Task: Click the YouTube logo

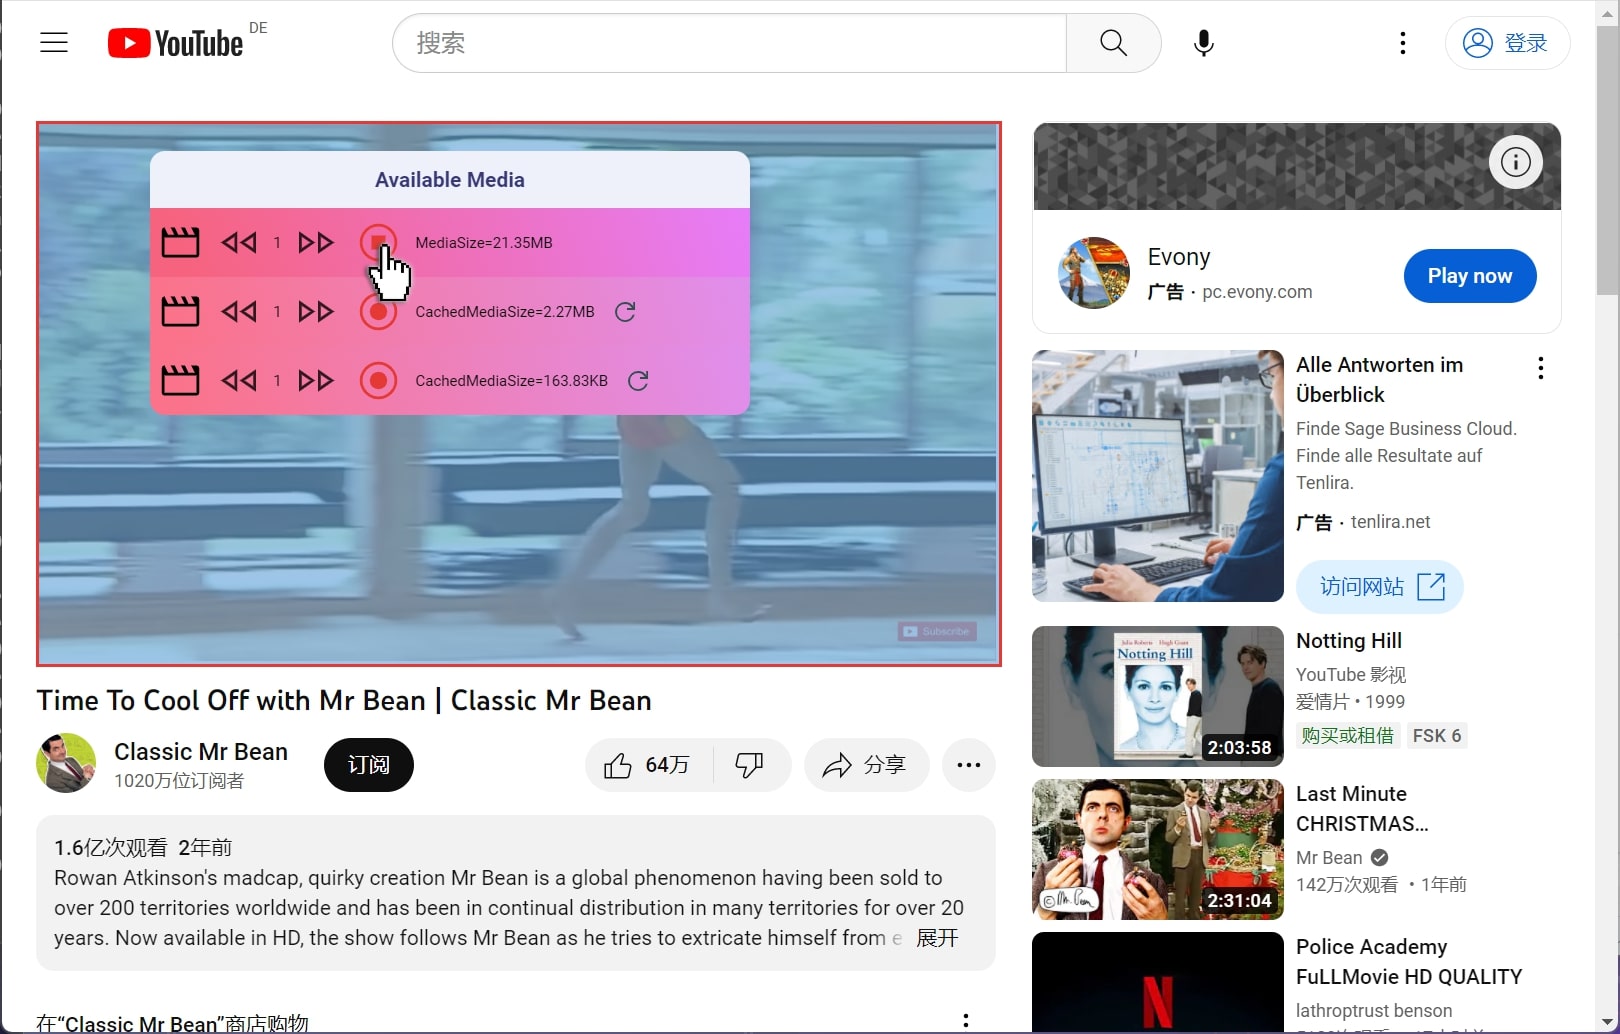Action: (176, 42)
